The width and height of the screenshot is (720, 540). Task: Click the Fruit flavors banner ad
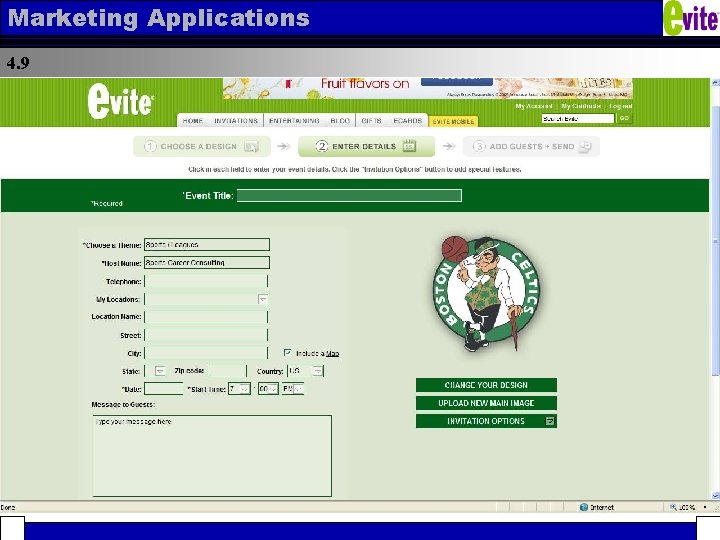tap(428, 88)
